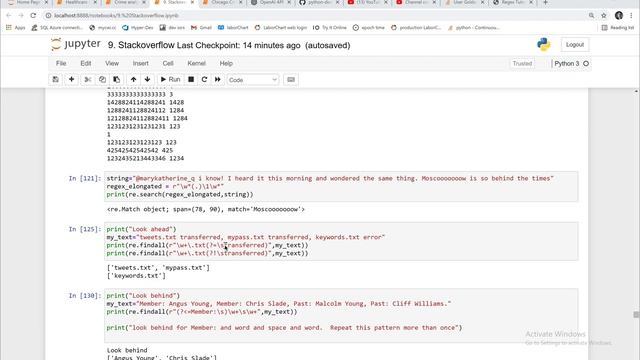Select the In [121] code cell
The height and width of the screenshot is (360, 640).
341,186
